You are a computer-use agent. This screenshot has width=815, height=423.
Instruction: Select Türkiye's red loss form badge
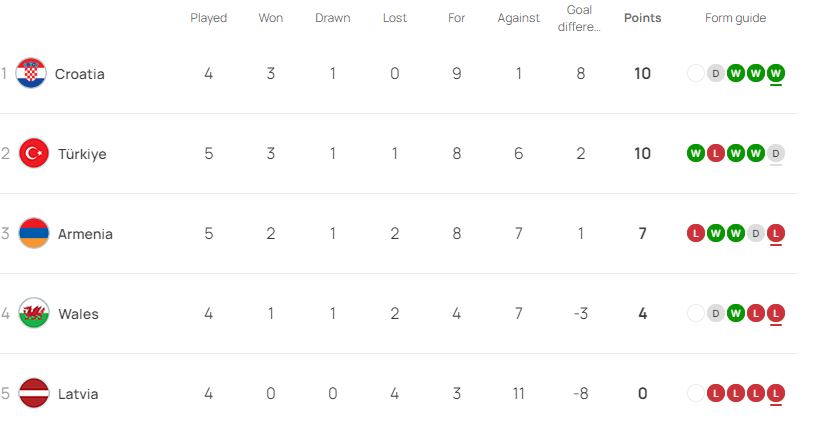point(716,153)
